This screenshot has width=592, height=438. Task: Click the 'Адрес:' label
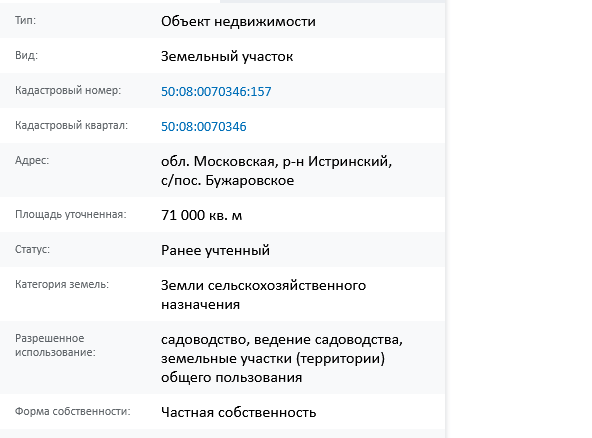click(x=32, y=160)
